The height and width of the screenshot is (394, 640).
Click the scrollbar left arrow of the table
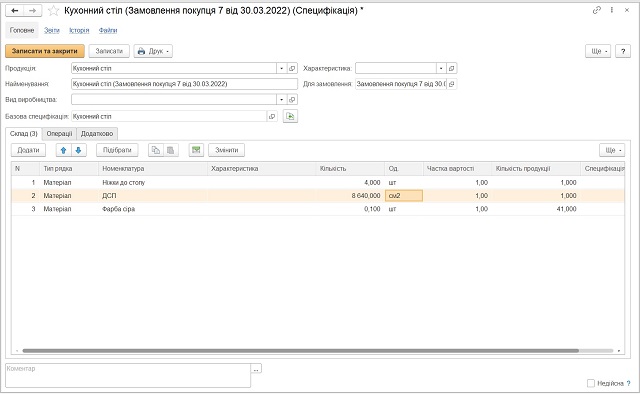[x=17, y=351]
